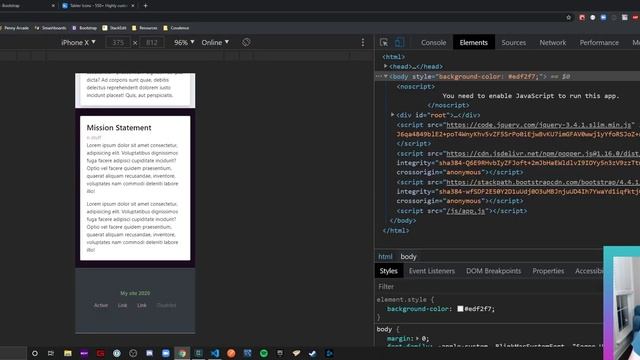This screenshot has width=640, height=360.
Task: Open Windows Cortana search circle
Action: click(x=35, y=353)
